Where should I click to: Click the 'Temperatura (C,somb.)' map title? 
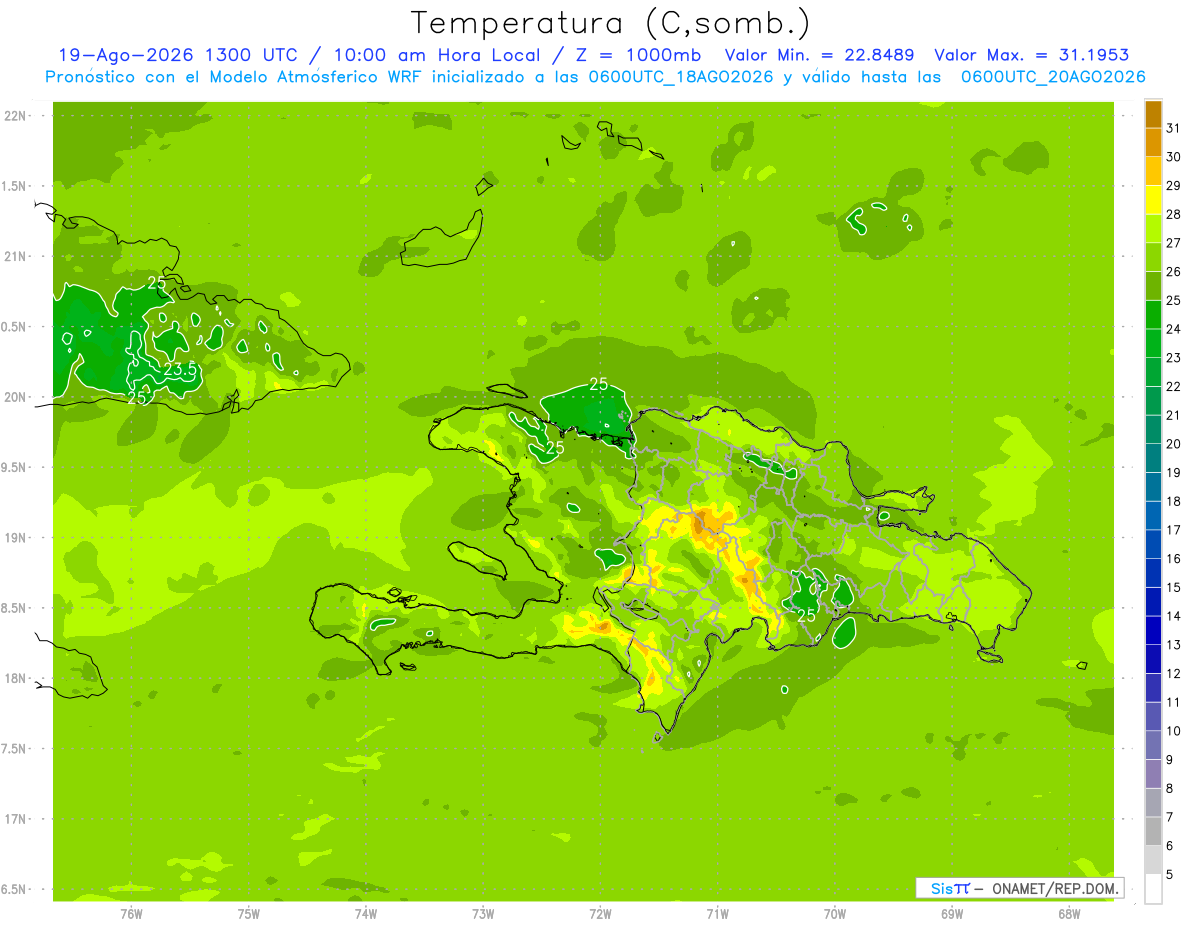point(610,23)
